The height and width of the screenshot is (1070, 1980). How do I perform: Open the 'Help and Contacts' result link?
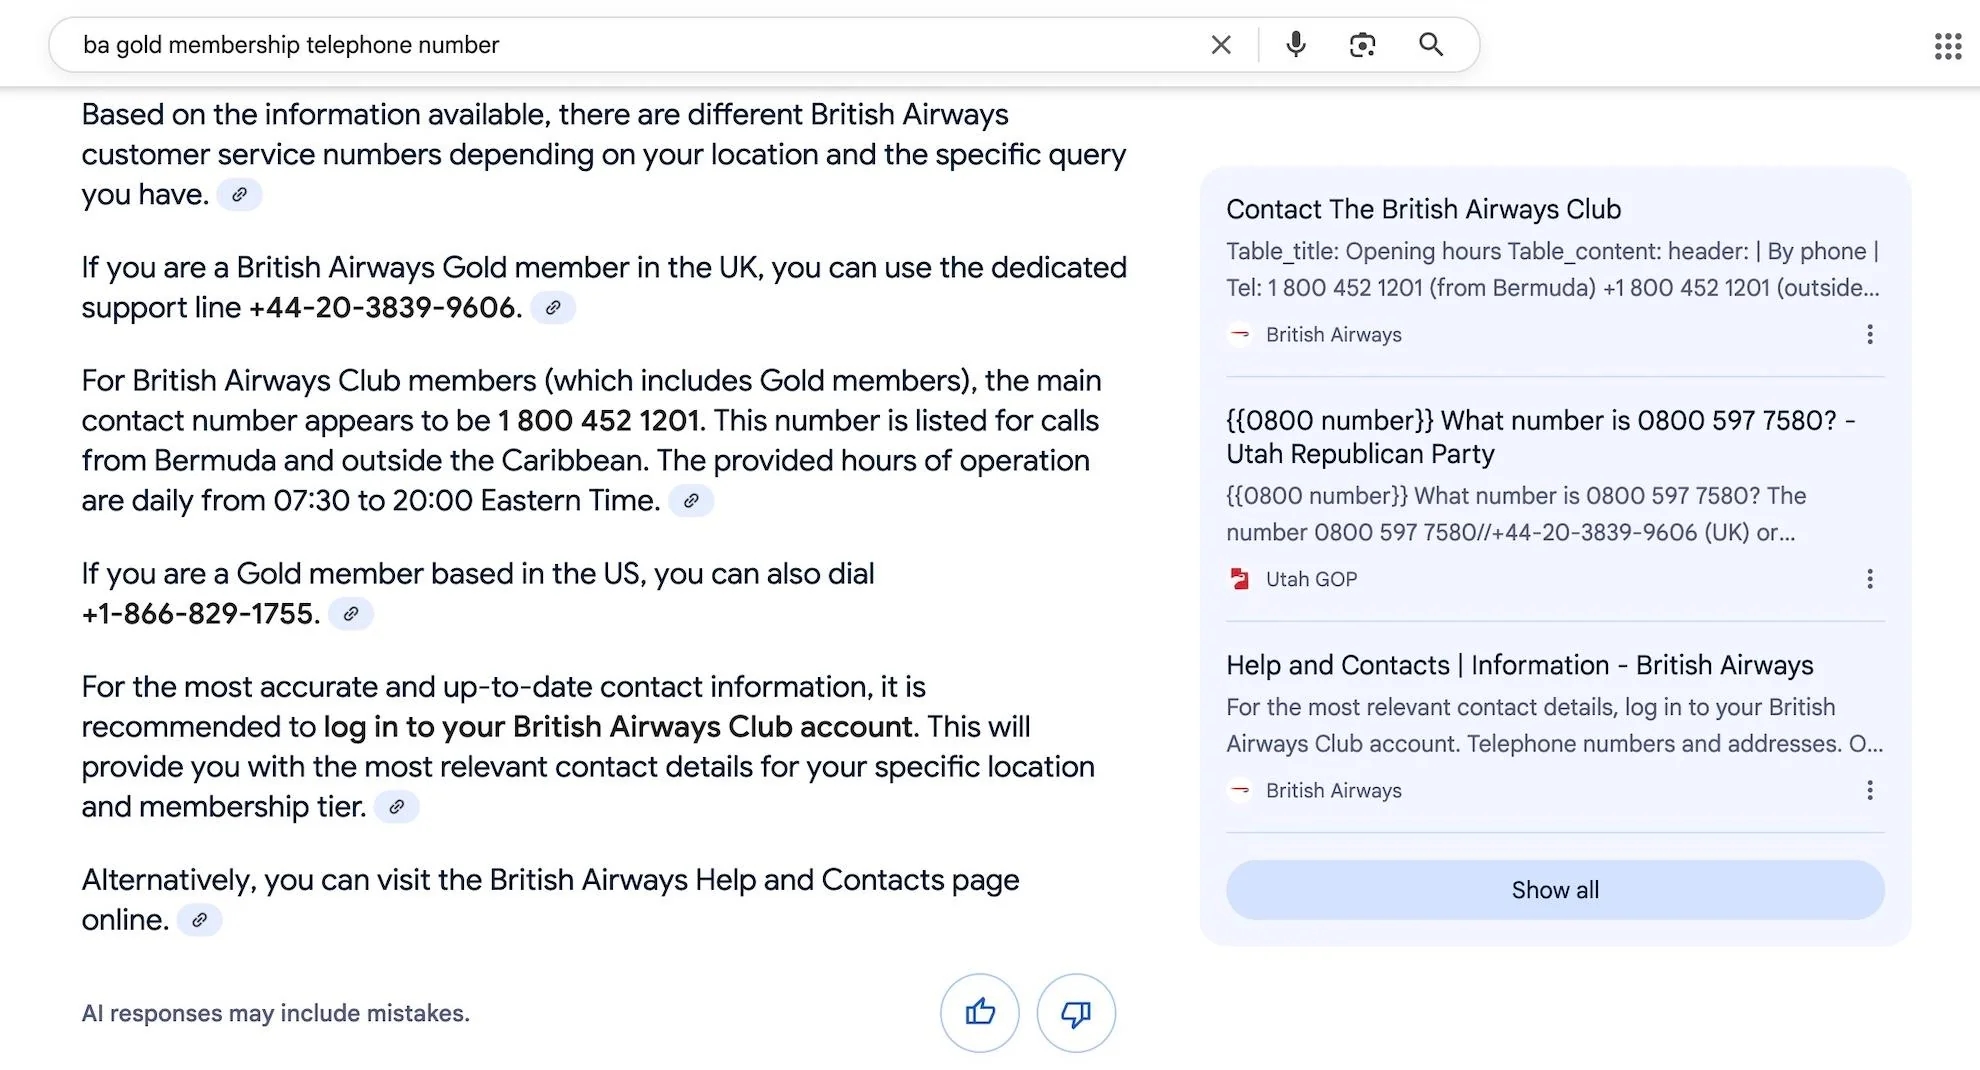(1519, 664)
